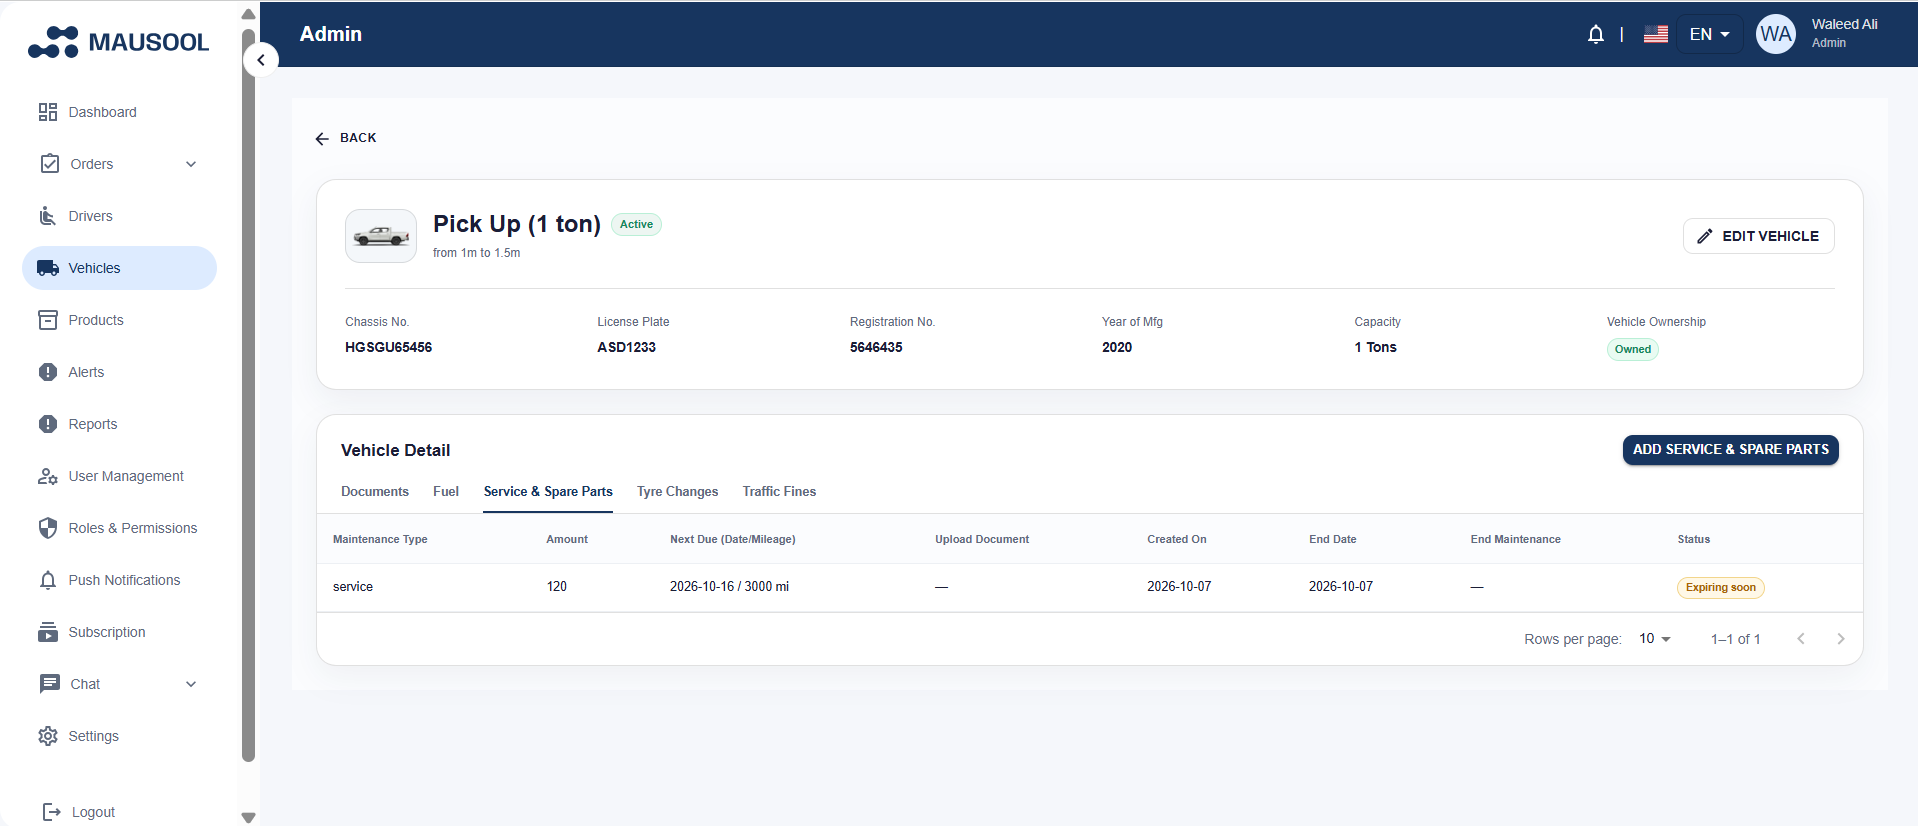Select the Service & Spare Parts tab
Viewport: 1918px width, 826px height.
tap(548, 492)
